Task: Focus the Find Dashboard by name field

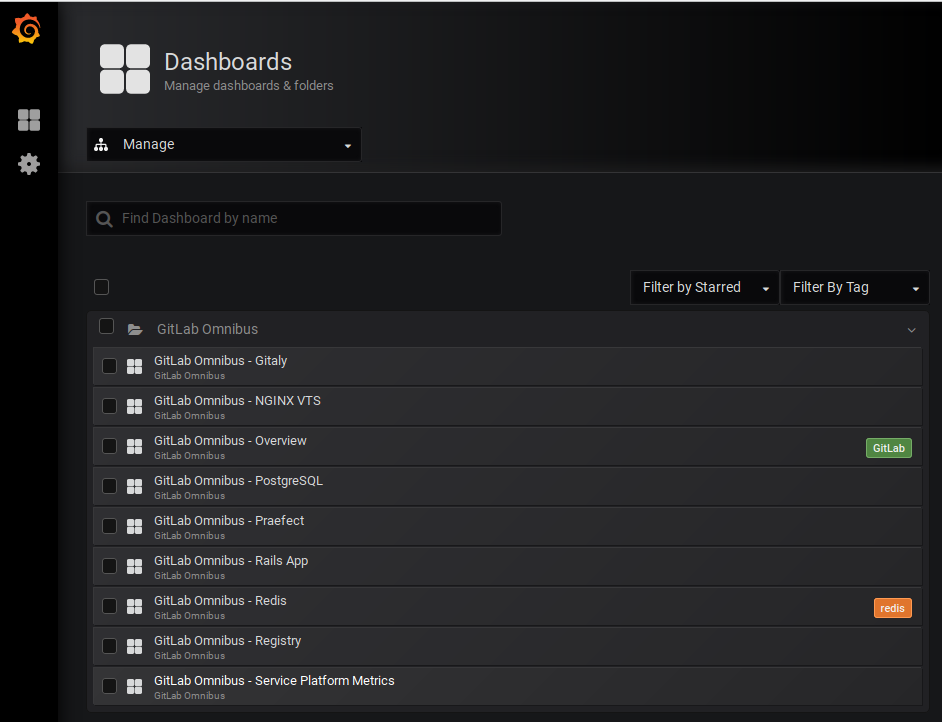Action: click(294, 219)
